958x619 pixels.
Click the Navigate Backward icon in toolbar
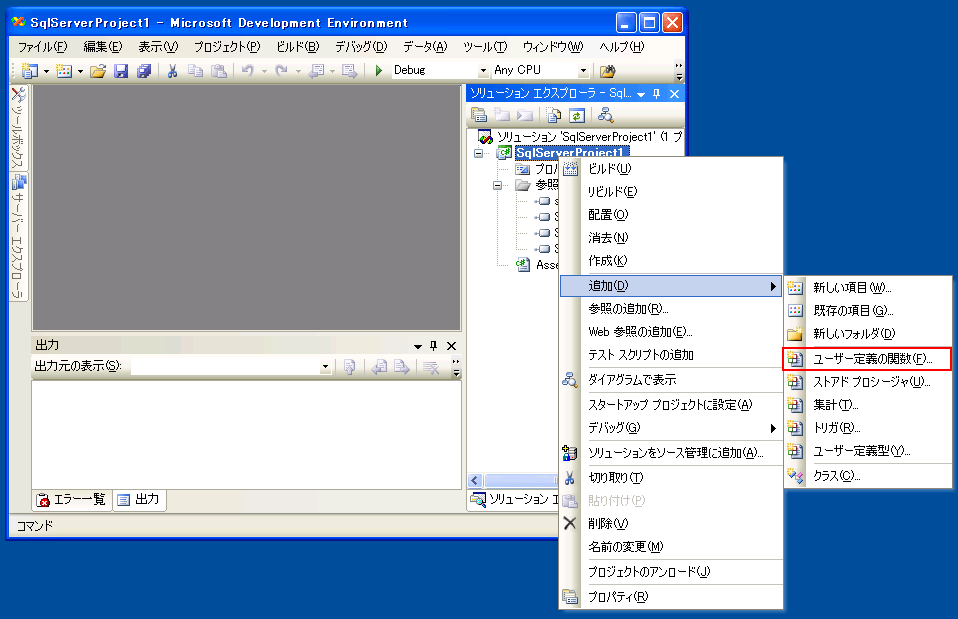[316, 71]
